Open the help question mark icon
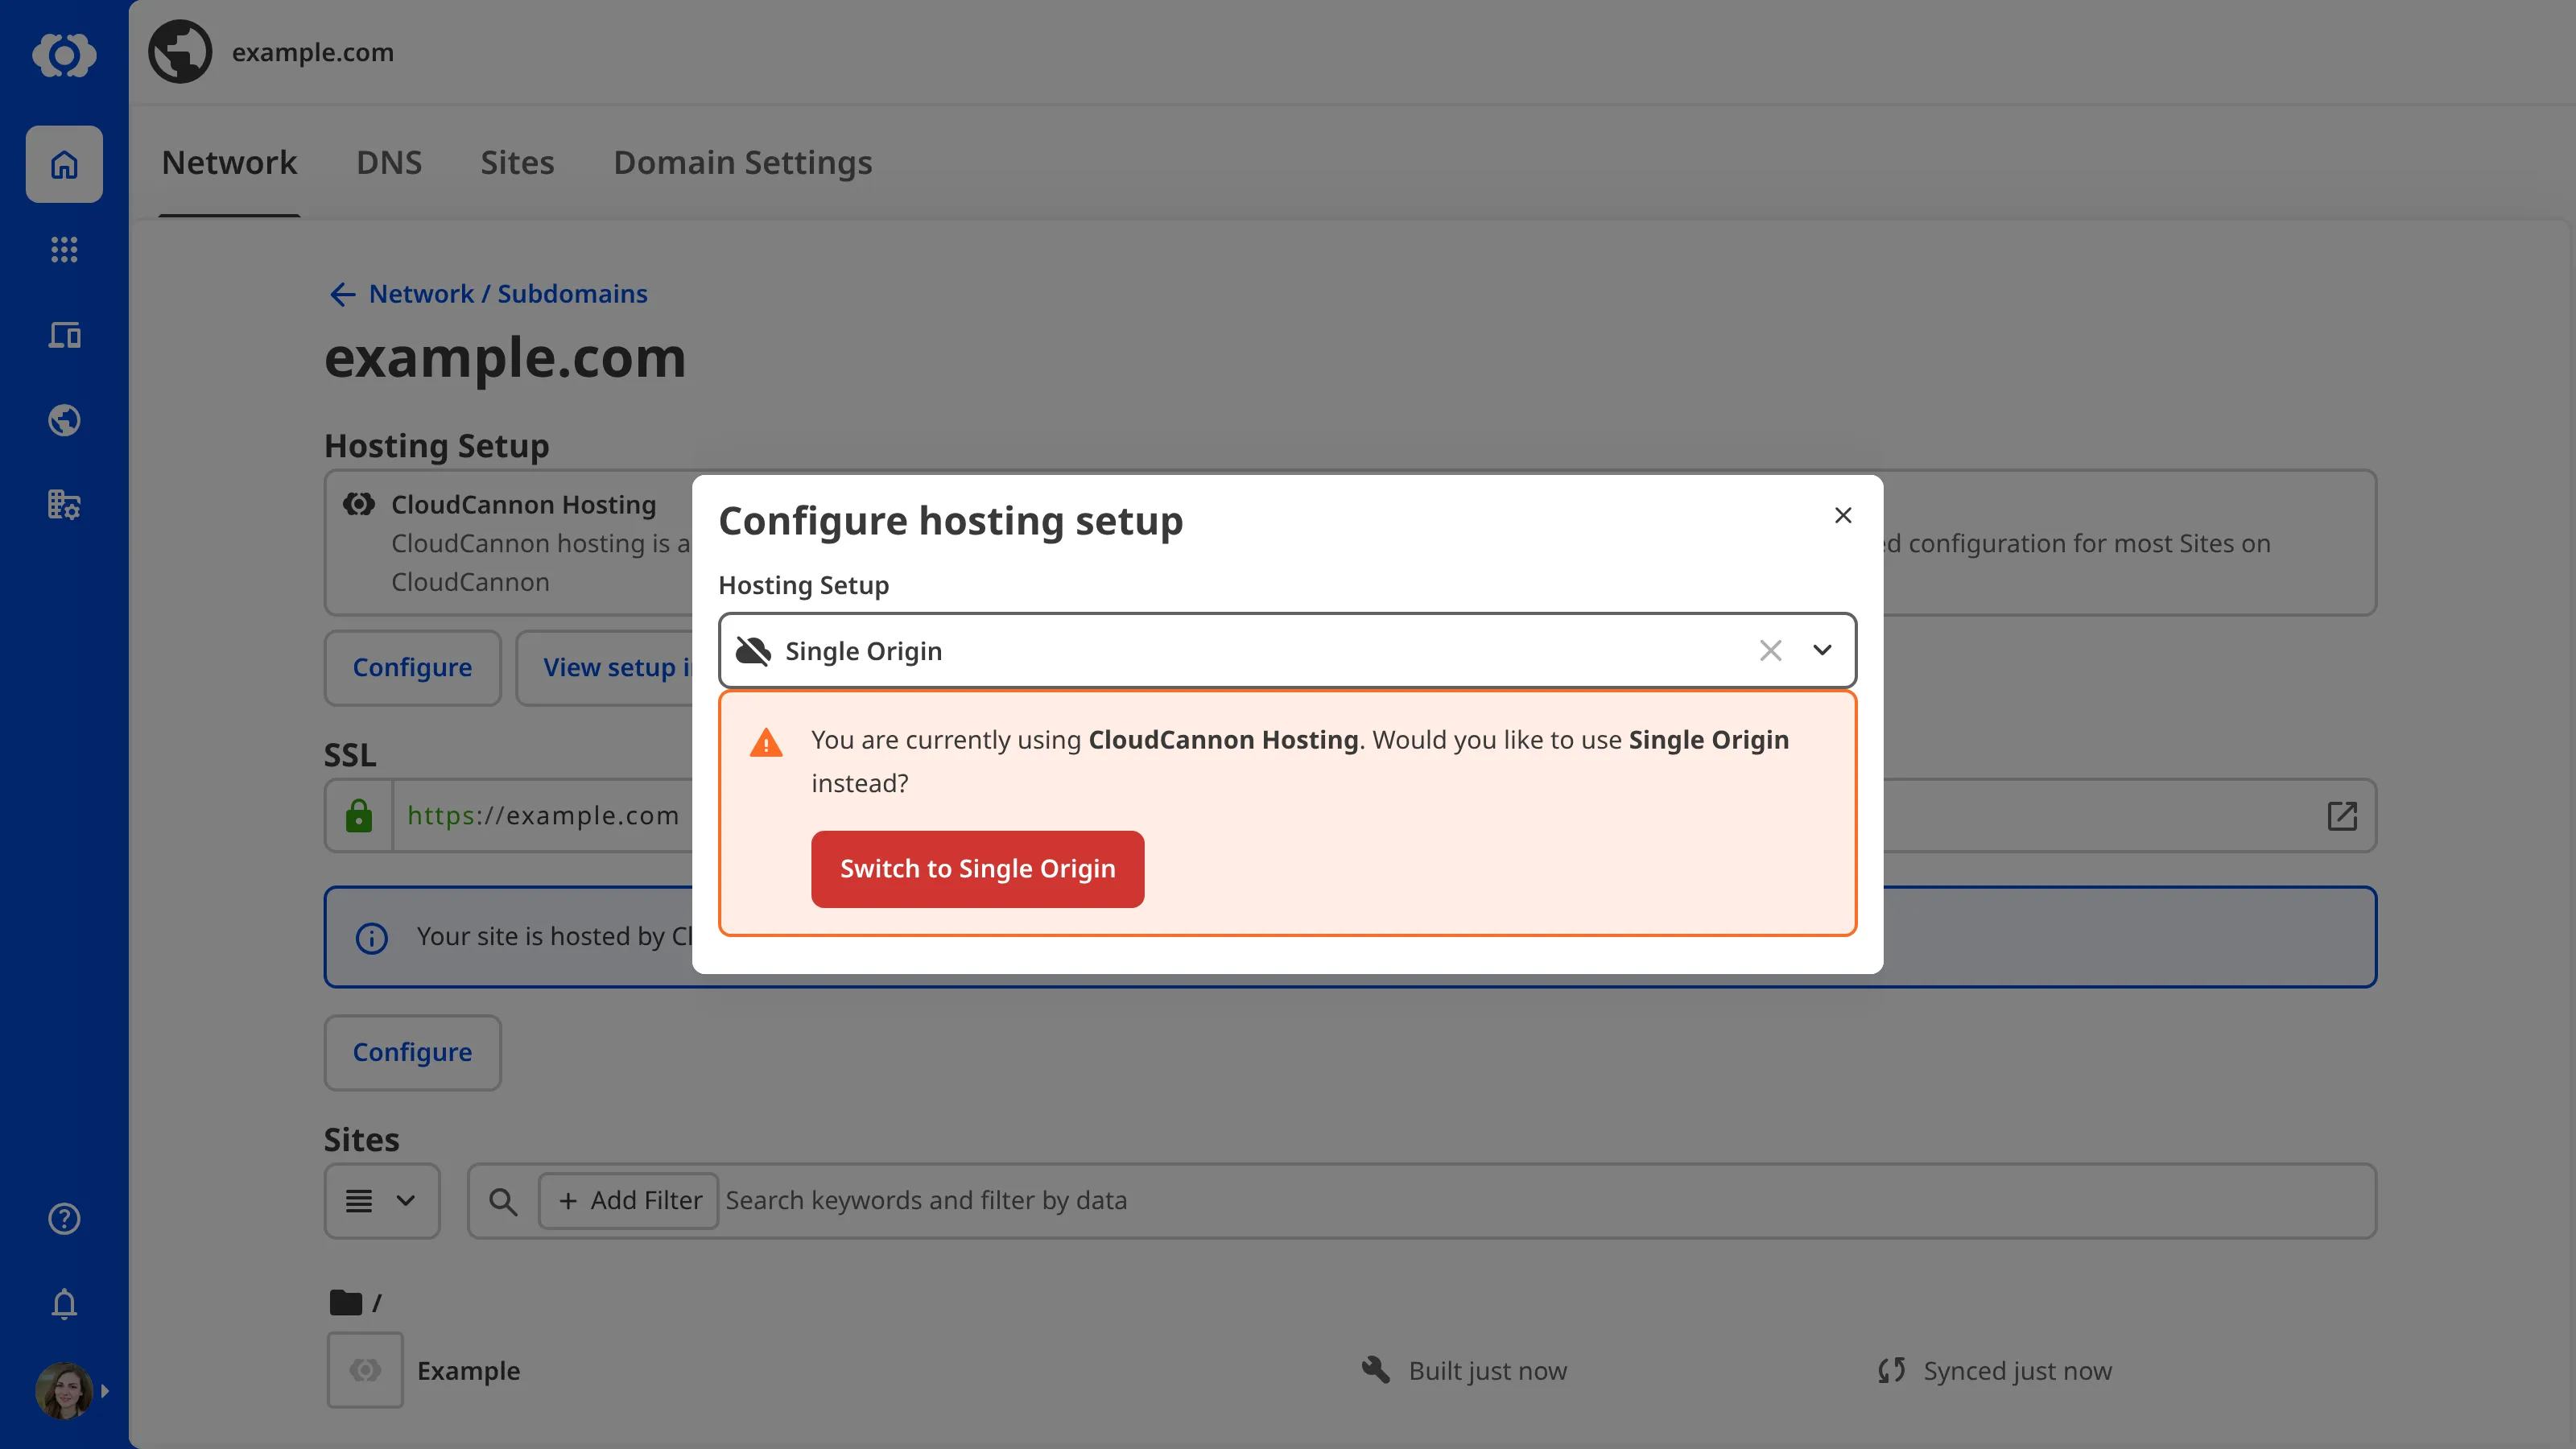This screenshot has height=1449, width=2576. (64, 1218)
